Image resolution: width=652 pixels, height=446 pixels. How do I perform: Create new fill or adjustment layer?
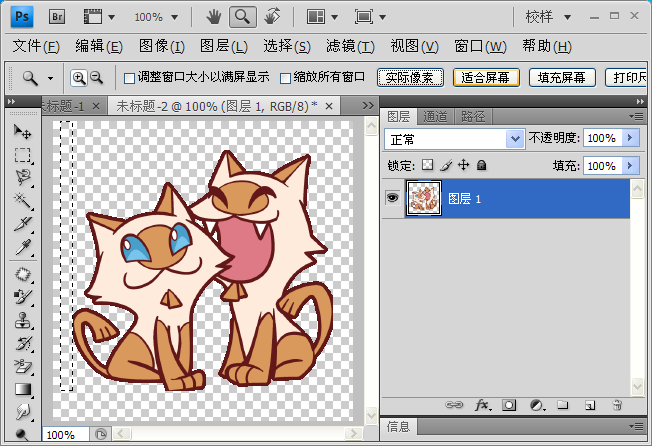(537, 405)
